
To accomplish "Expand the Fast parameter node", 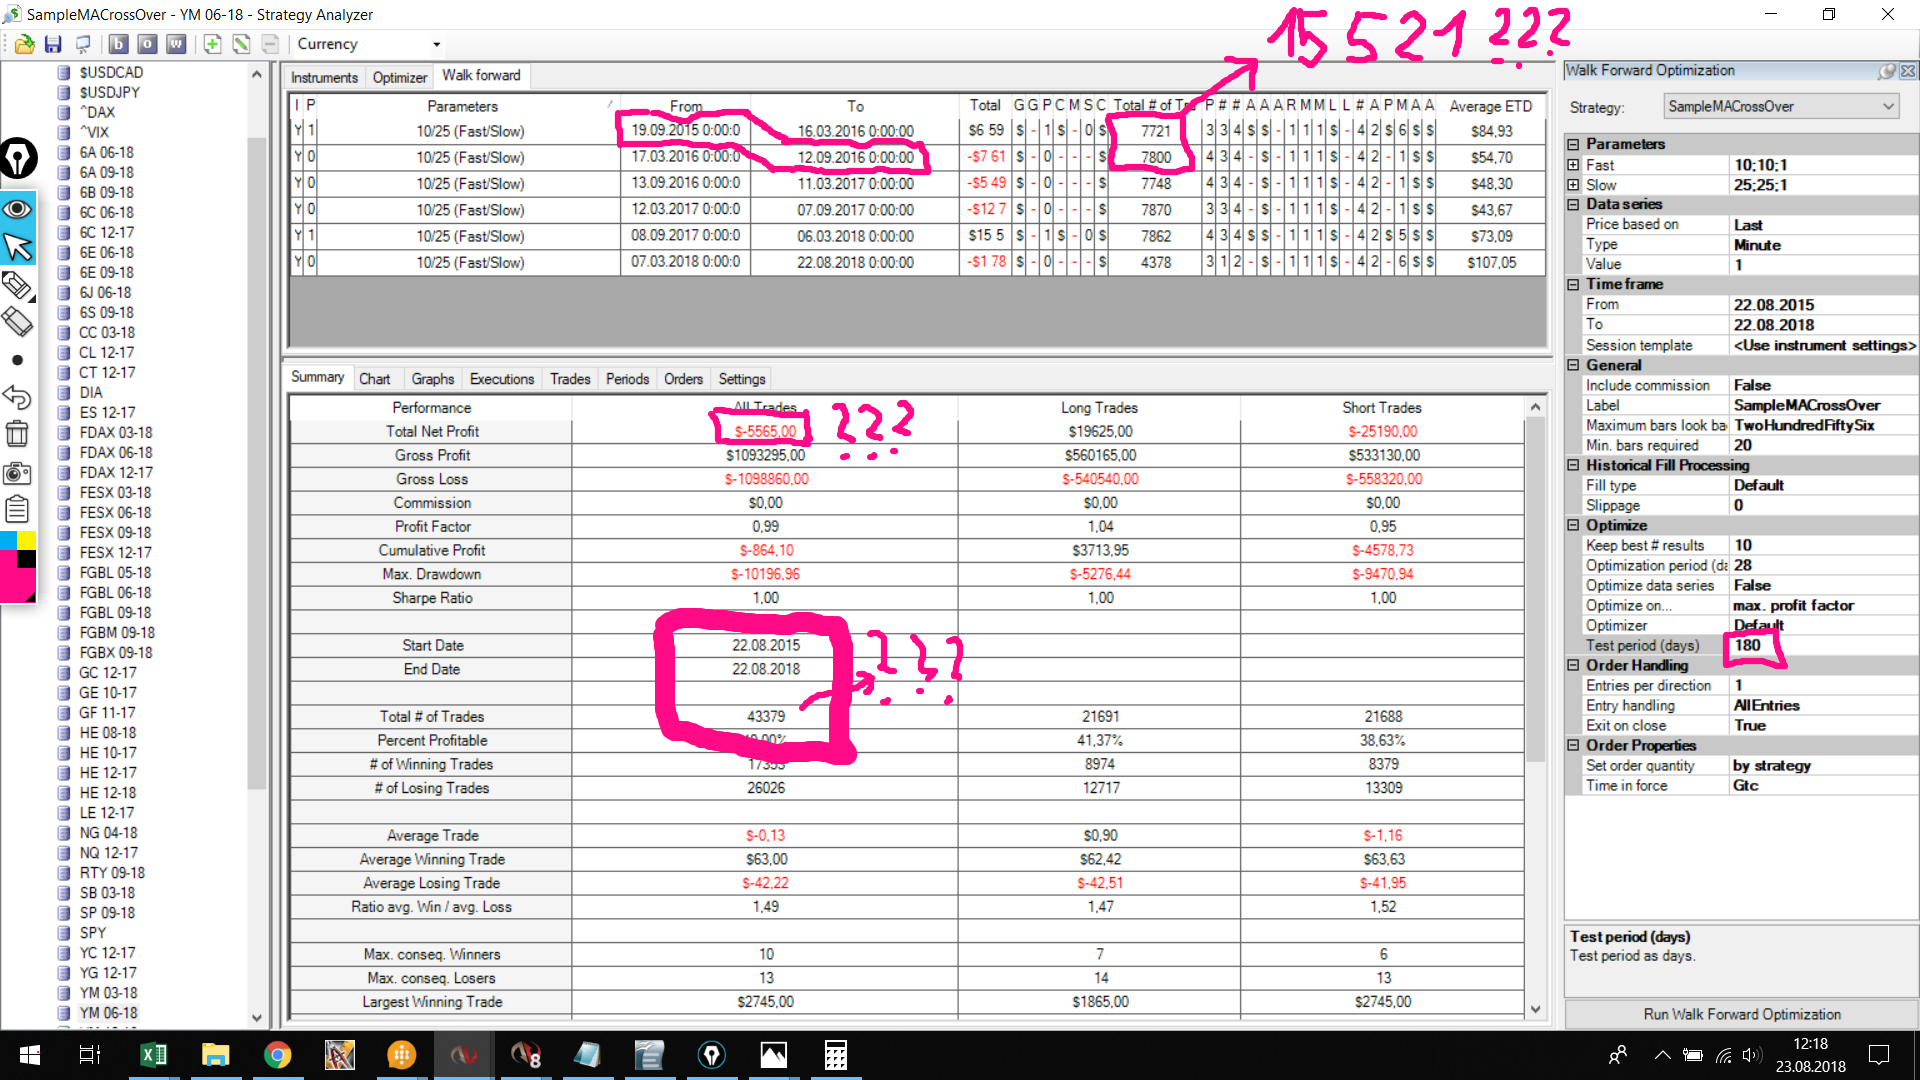I will (1573, 165).
